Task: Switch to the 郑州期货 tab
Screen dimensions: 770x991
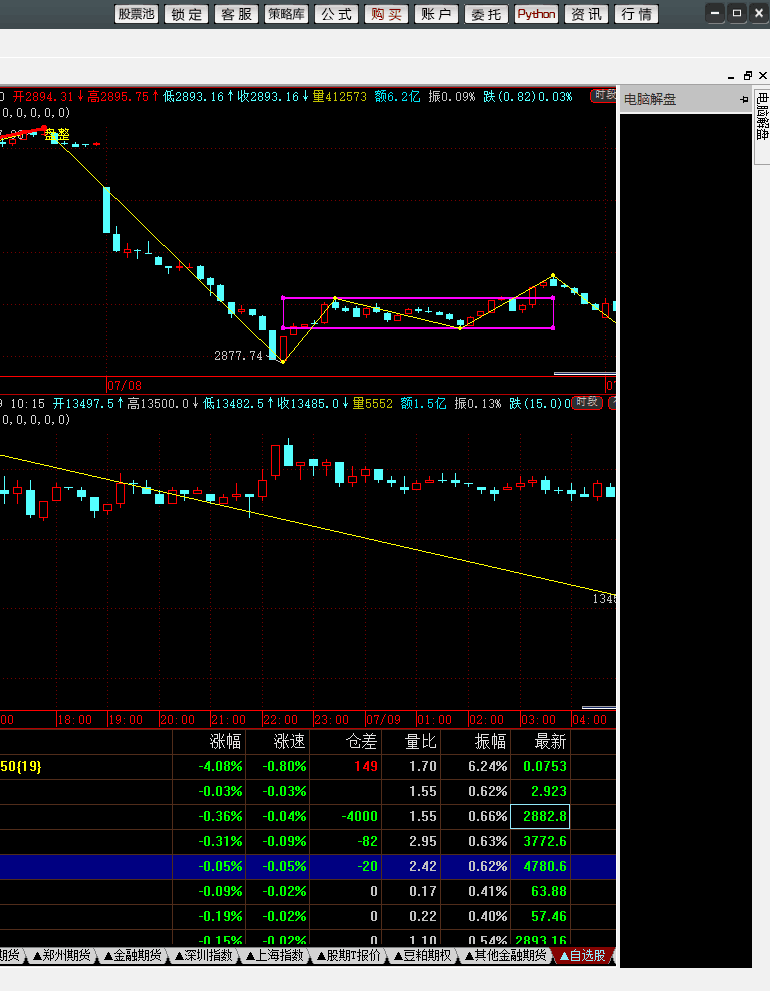Action: 61,955
